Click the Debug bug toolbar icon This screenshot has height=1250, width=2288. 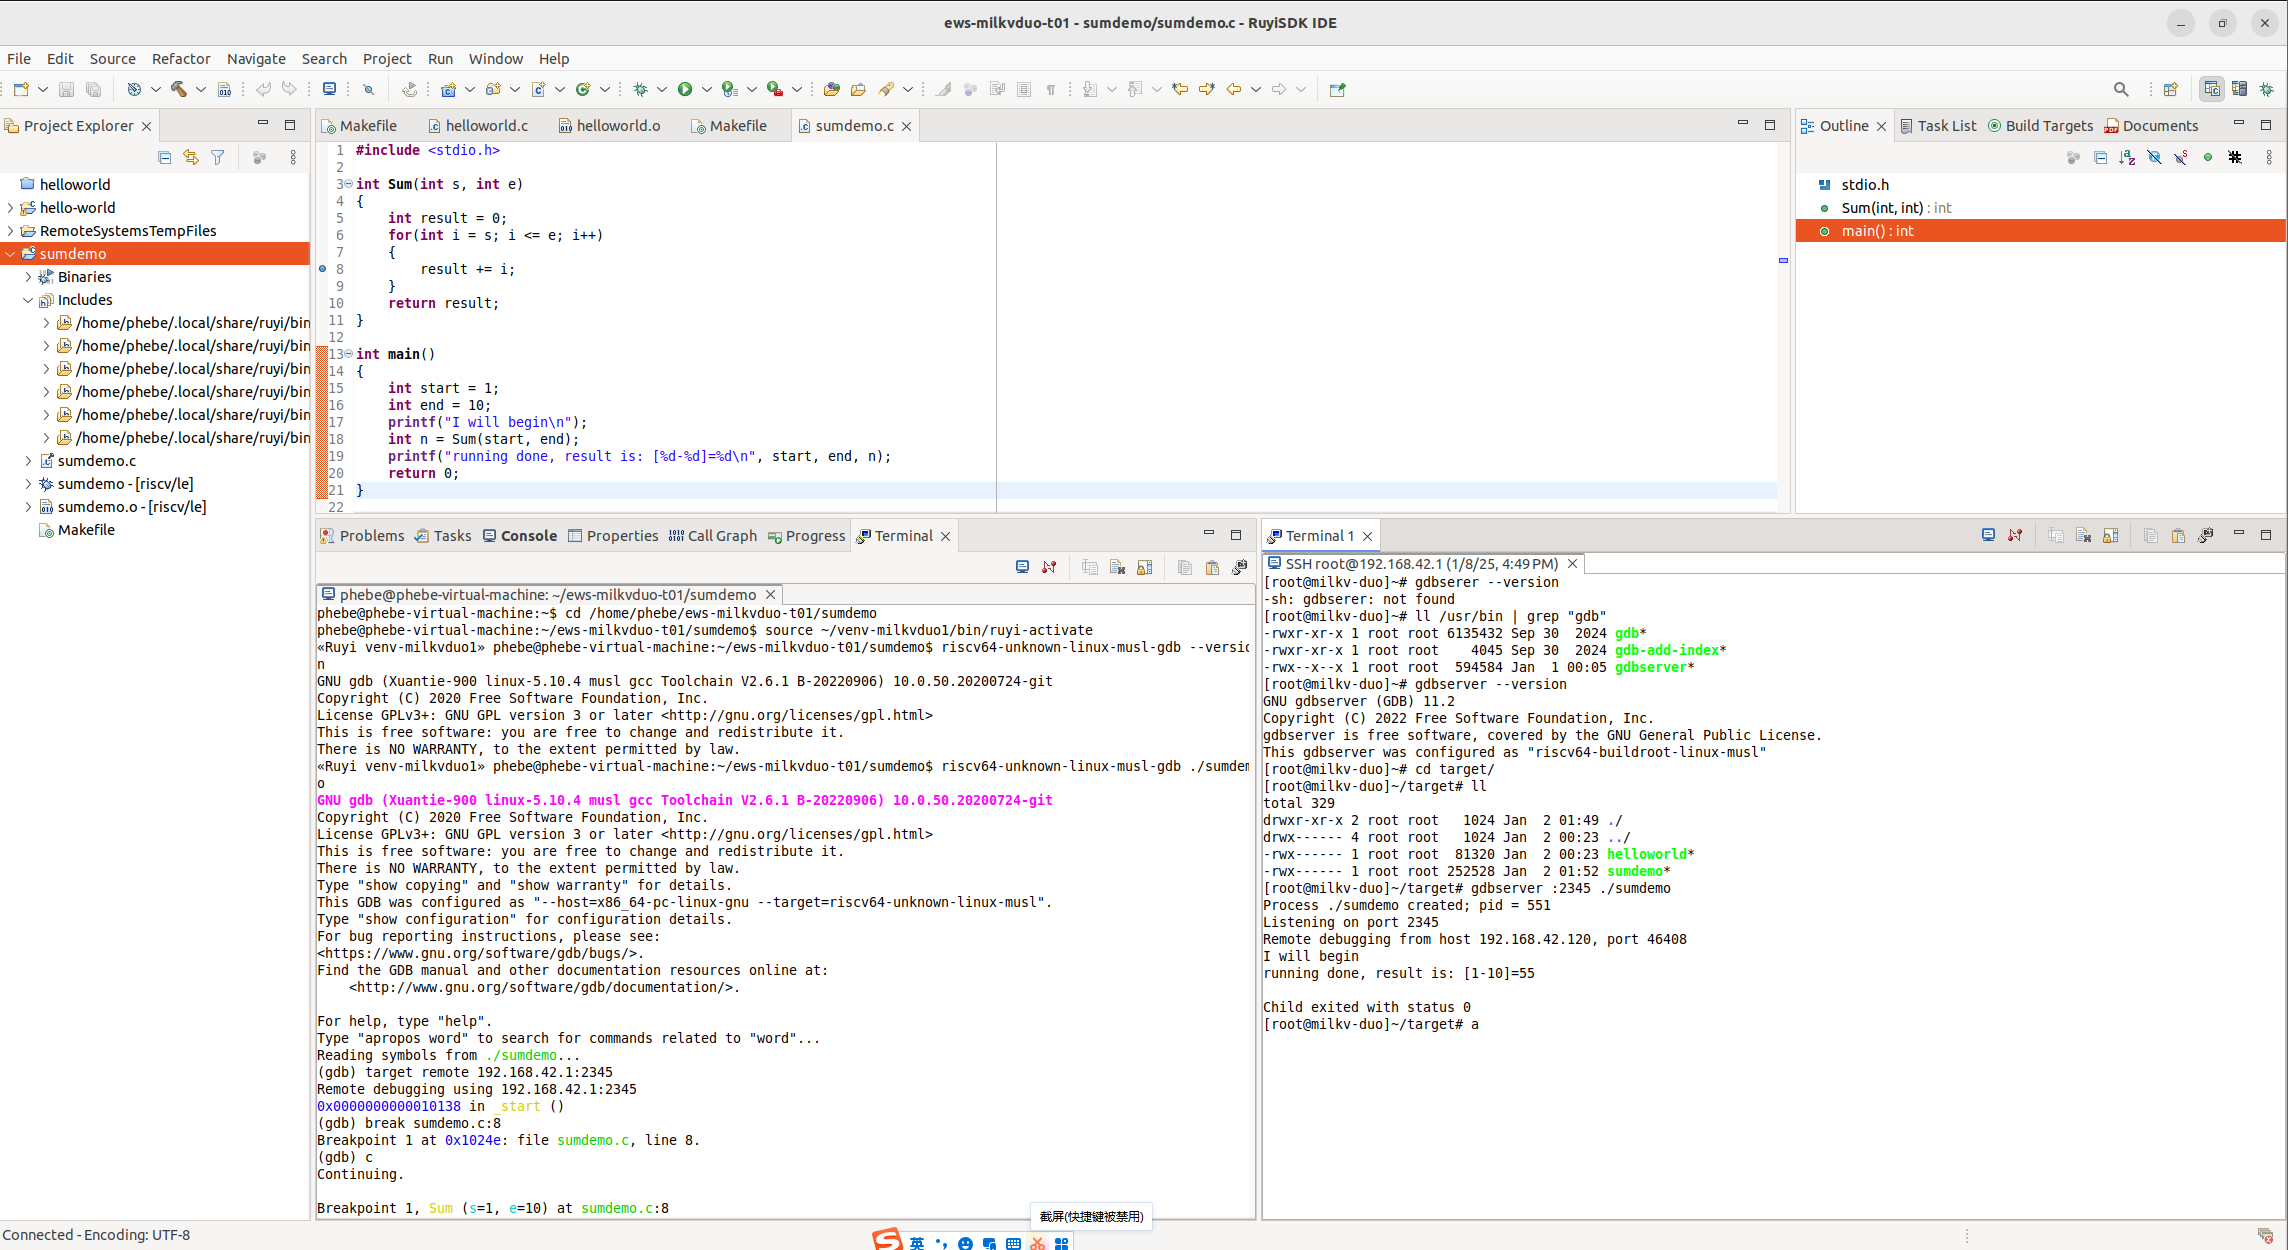click(x=640, y=89)
